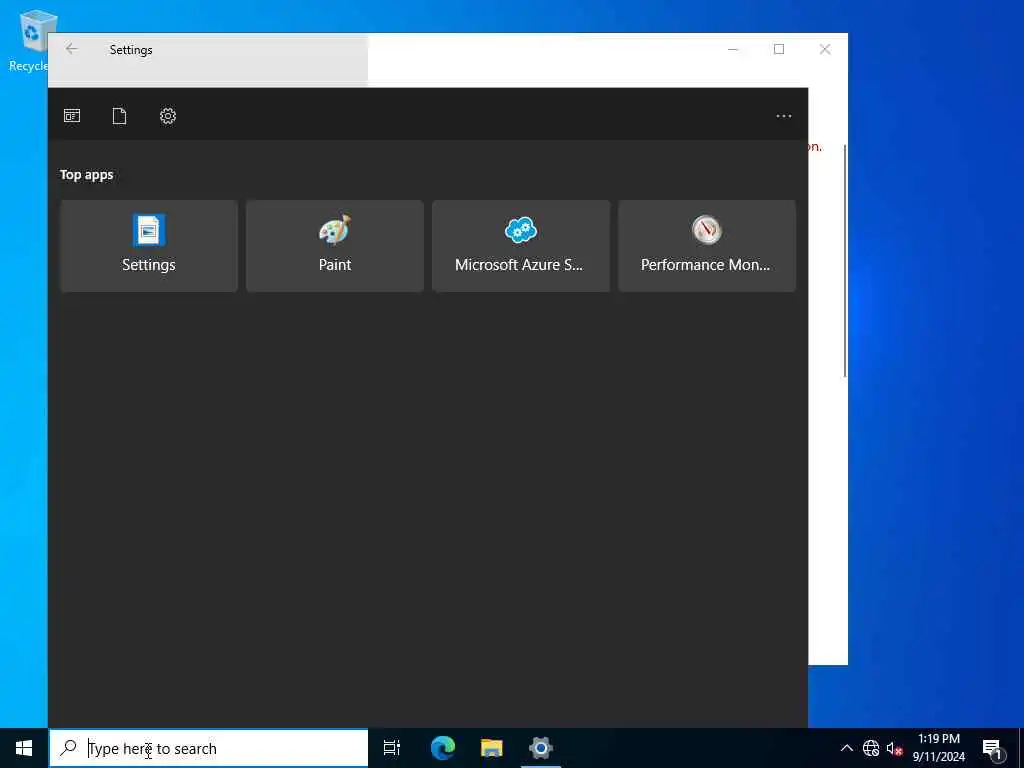Image resolution: width=1024 pixels, height=768 pixels.
Task: Open the Microsoft Azure S... tile
Action: pyautogui.click(x=520, y=246)
